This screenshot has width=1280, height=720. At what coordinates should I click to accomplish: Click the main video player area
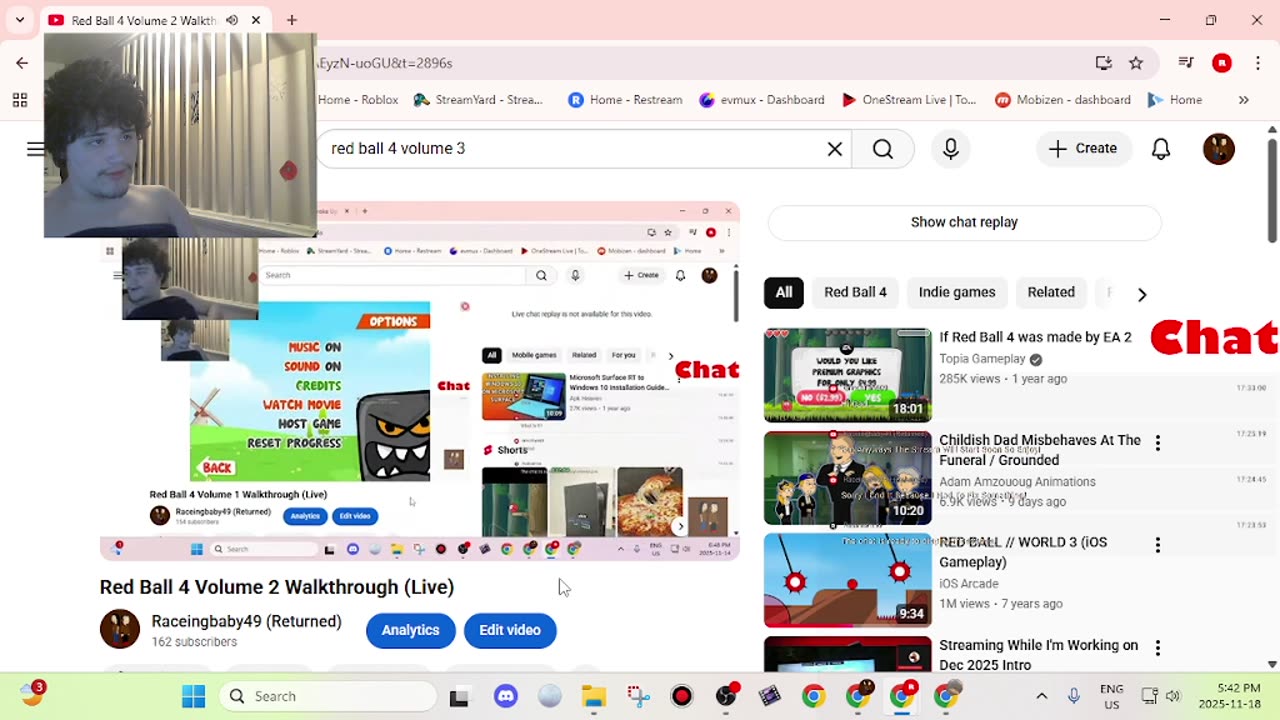[420, 381]
